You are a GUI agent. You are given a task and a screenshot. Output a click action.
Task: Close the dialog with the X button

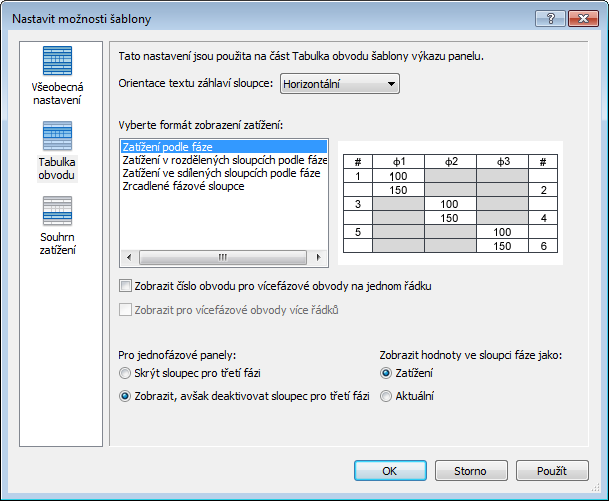[583, 18]
